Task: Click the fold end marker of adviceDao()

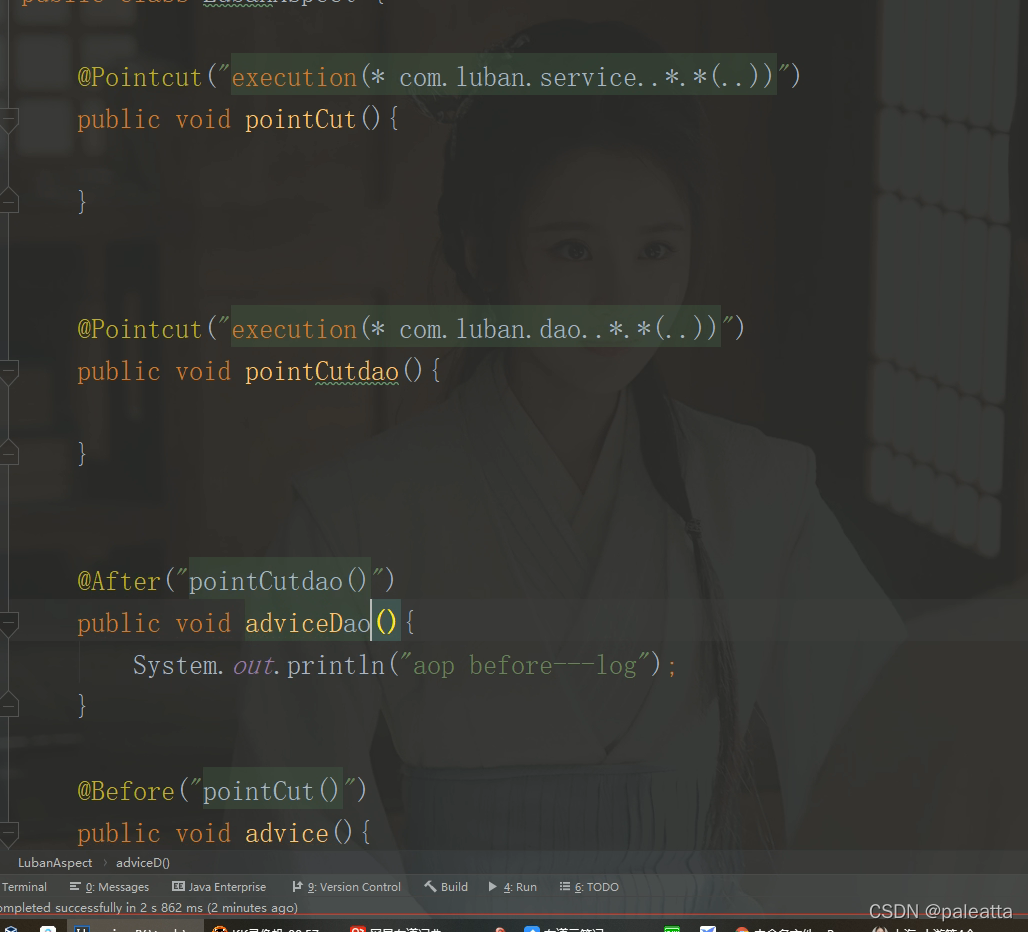Action: click(9, 705)
